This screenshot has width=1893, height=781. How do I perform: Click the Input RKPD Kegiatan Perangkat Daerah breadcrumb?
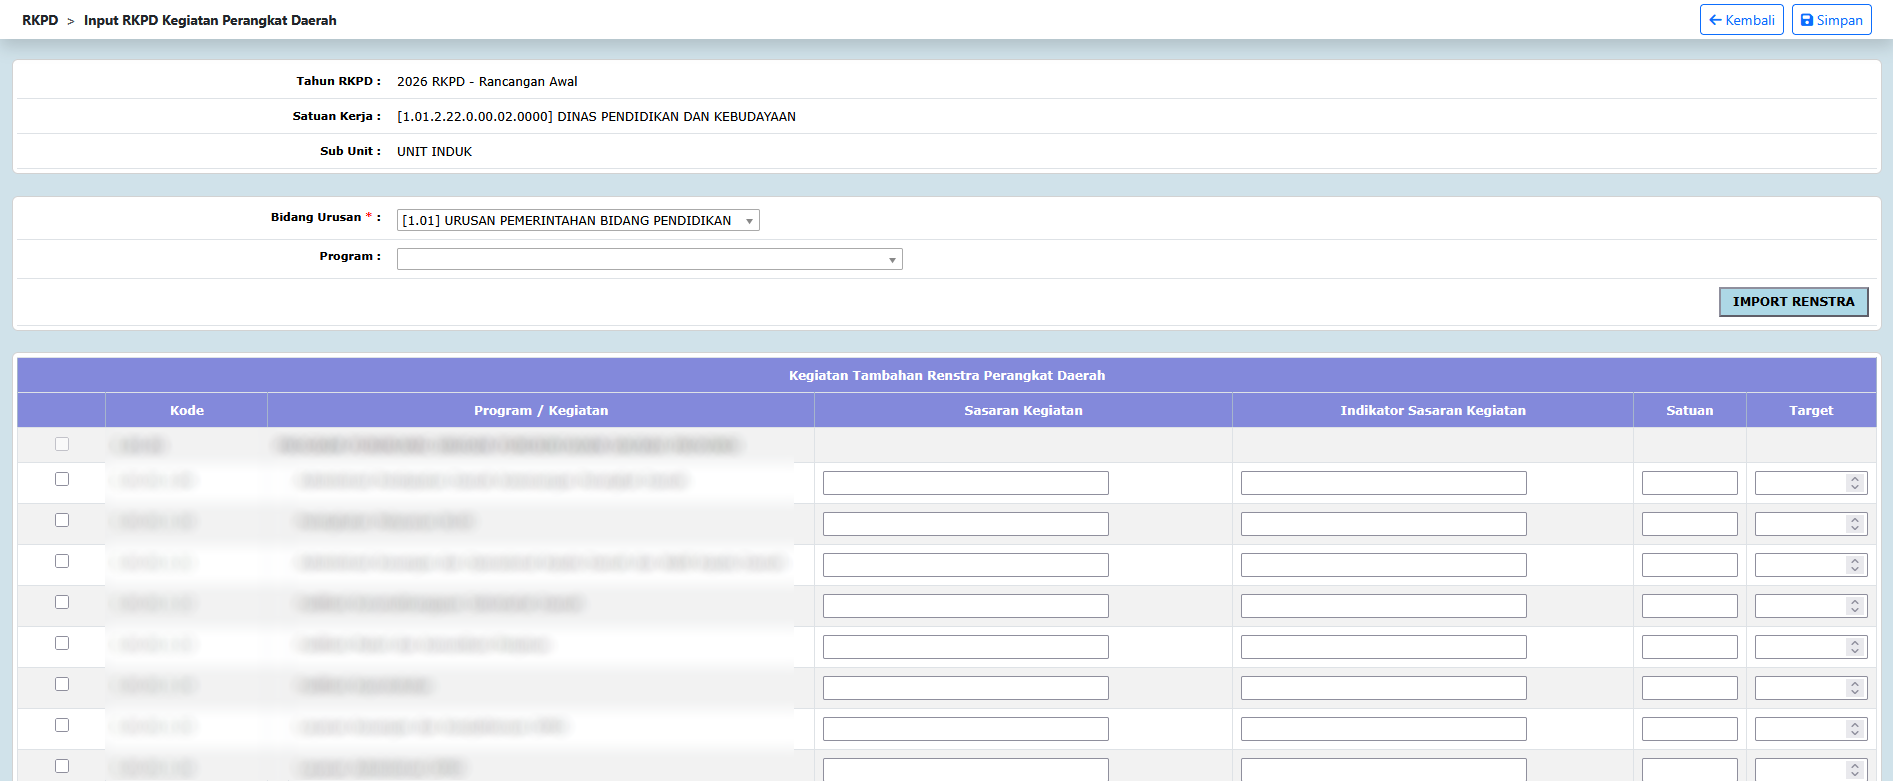pyautogui.click(x=210, y=20)
